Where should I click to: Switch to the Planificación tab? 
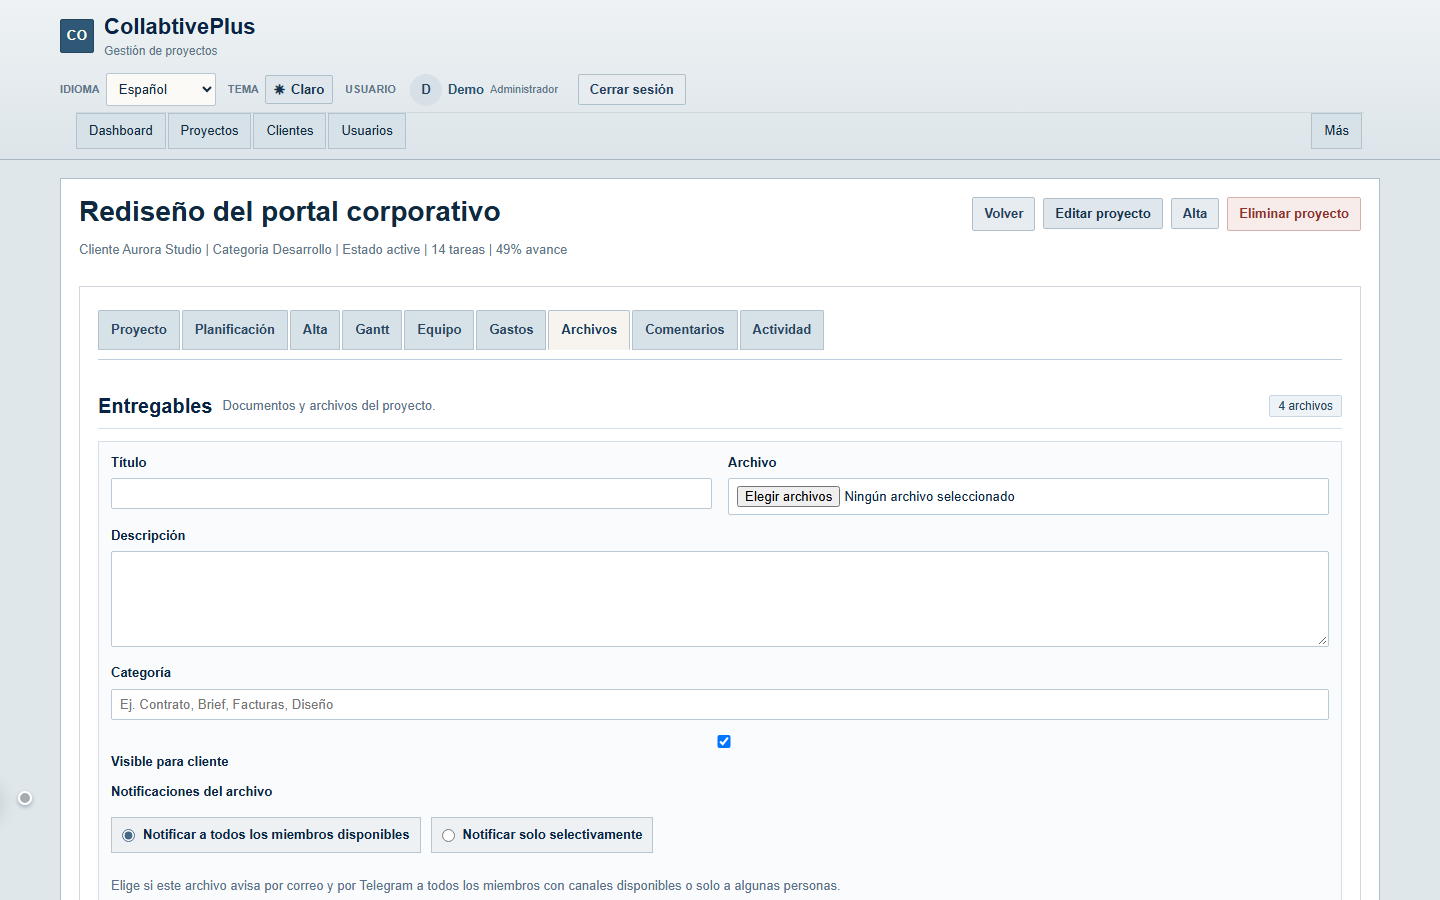pyautogui.click(x=235, y=330)
